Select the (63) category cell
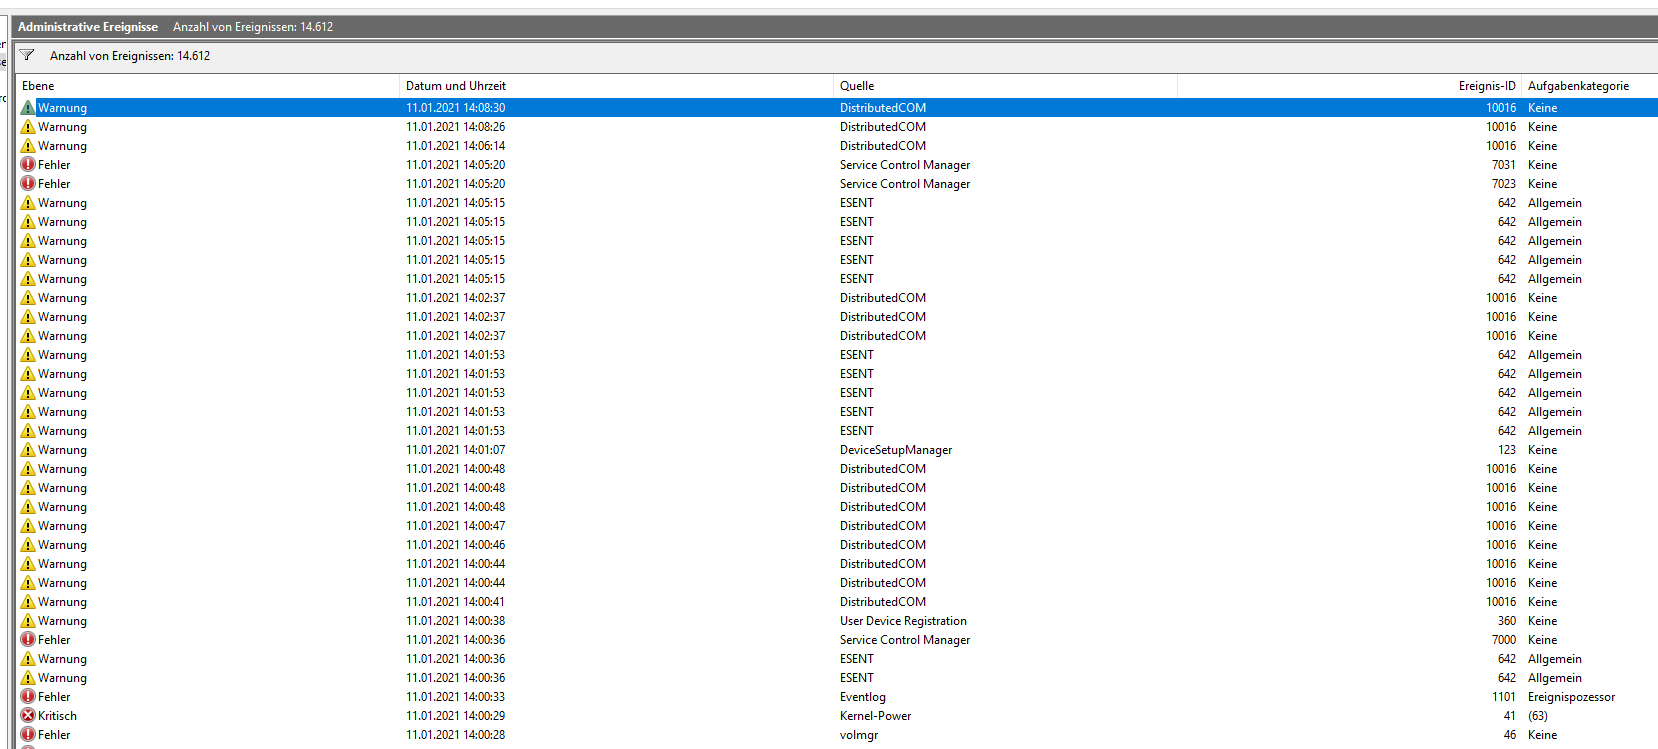This screenshot has height=749, width=1658. [1537, 715]
